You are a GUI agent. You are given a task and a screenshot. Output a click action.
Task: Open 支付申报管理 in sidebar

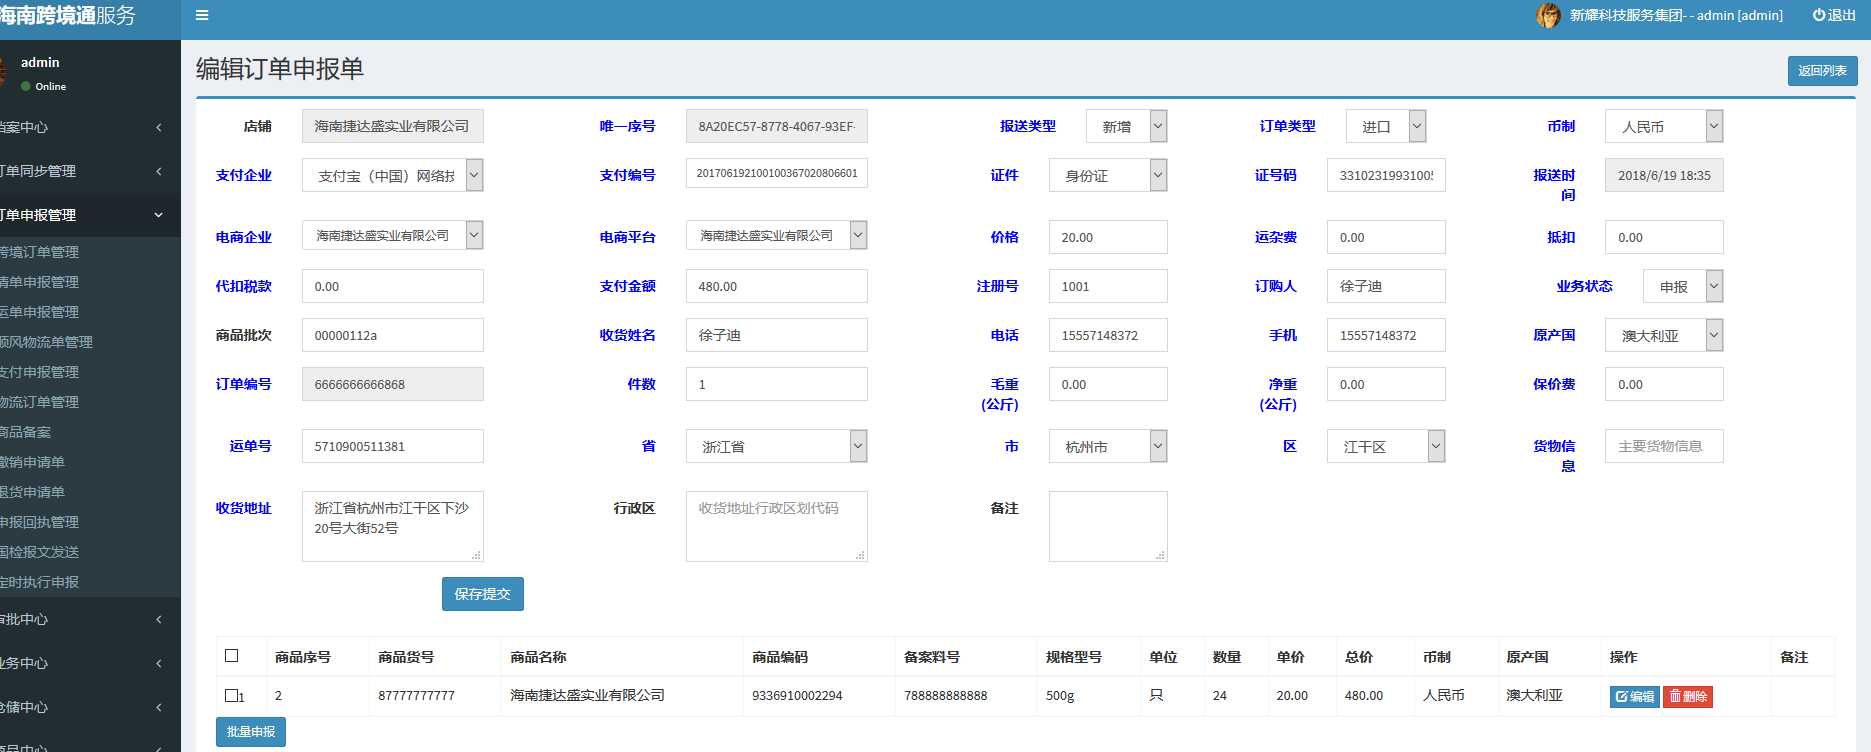point(40,372)
